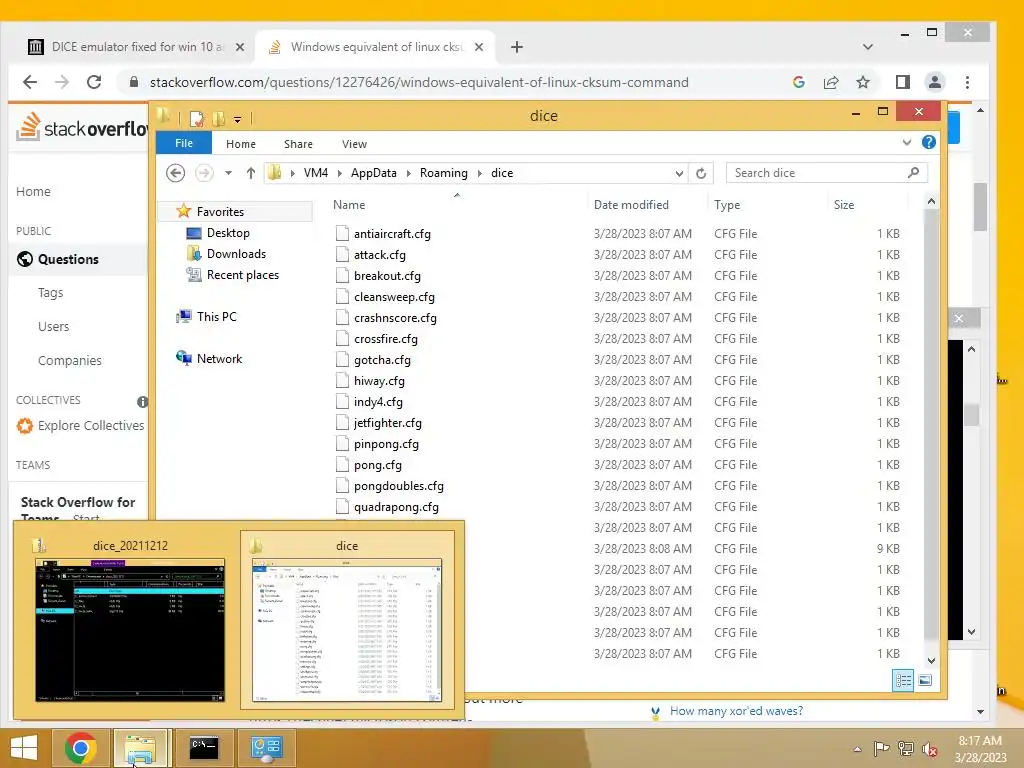Click the file icon next to antiaircraft.cfg
Image resolution: width=1024 pixels, height=768 pixels.
[x=342, y=233]
